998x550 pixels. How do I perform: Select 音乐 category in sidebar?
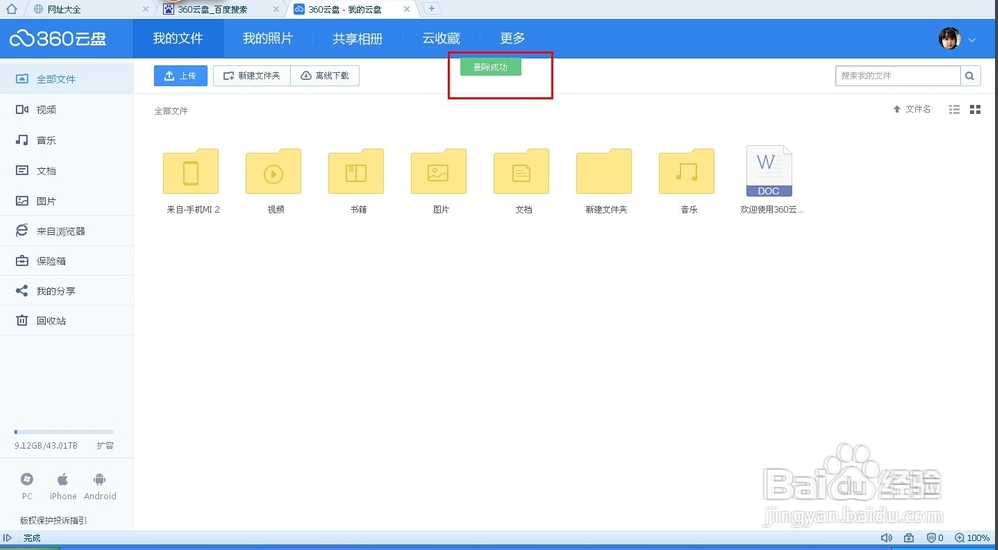[66, 140]
